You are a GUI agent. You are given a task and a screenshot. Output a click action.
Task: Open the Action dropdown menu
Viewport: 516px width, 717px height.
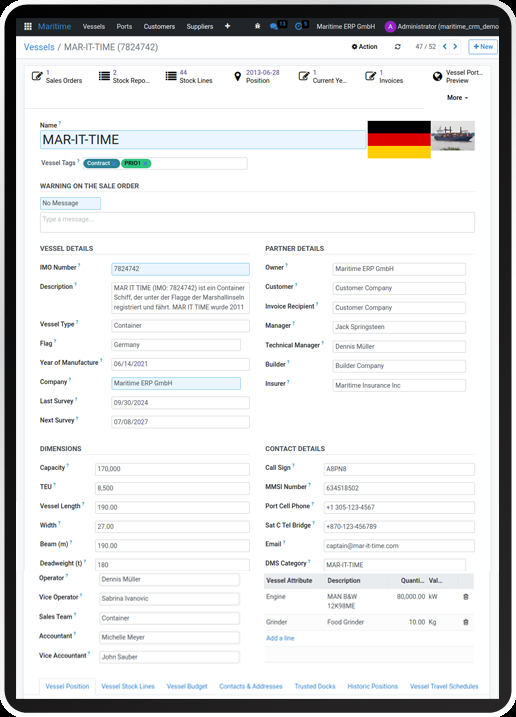tap(365, 47)
